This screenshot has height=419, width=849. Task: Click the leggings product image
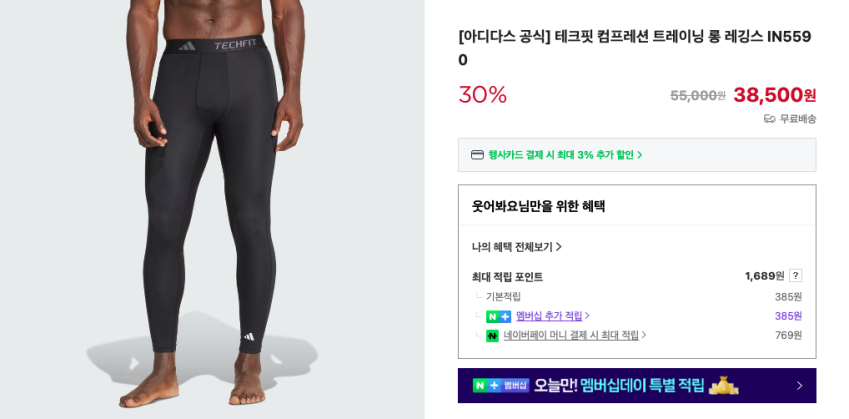click(212, 210)
